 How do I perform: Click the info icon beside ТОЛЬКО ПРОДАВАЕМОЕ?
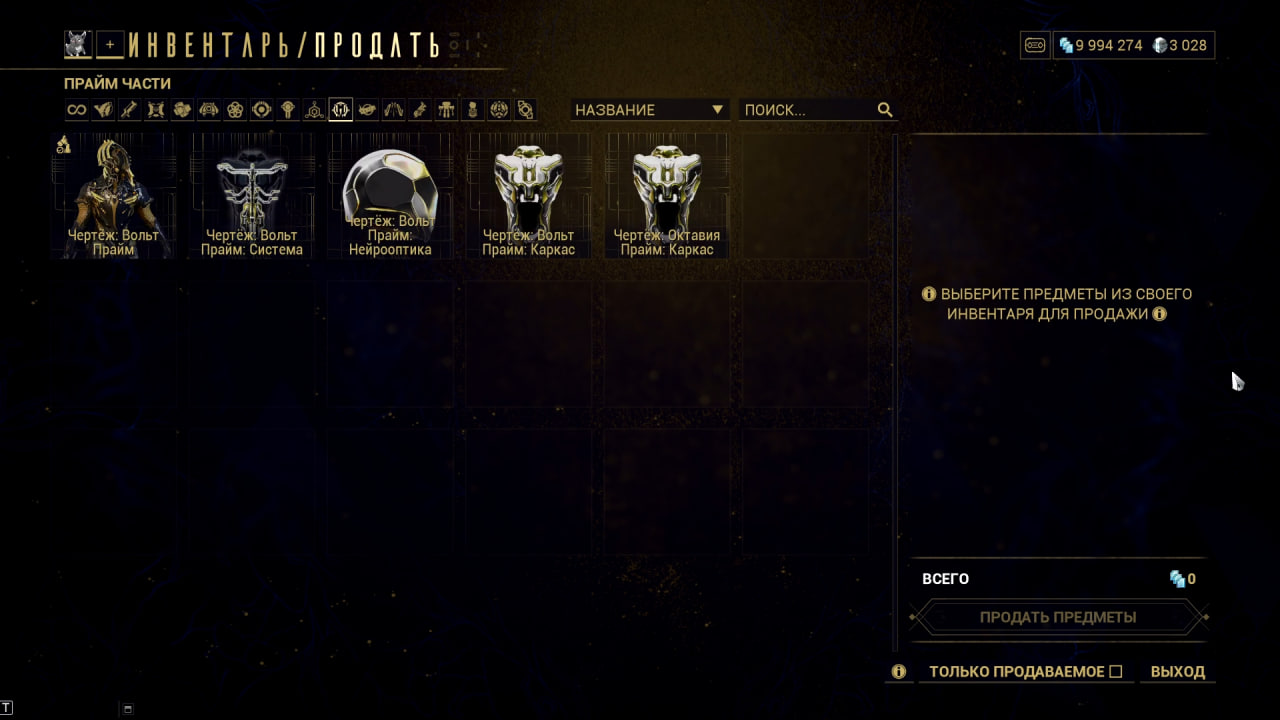(x=899, y=672)
